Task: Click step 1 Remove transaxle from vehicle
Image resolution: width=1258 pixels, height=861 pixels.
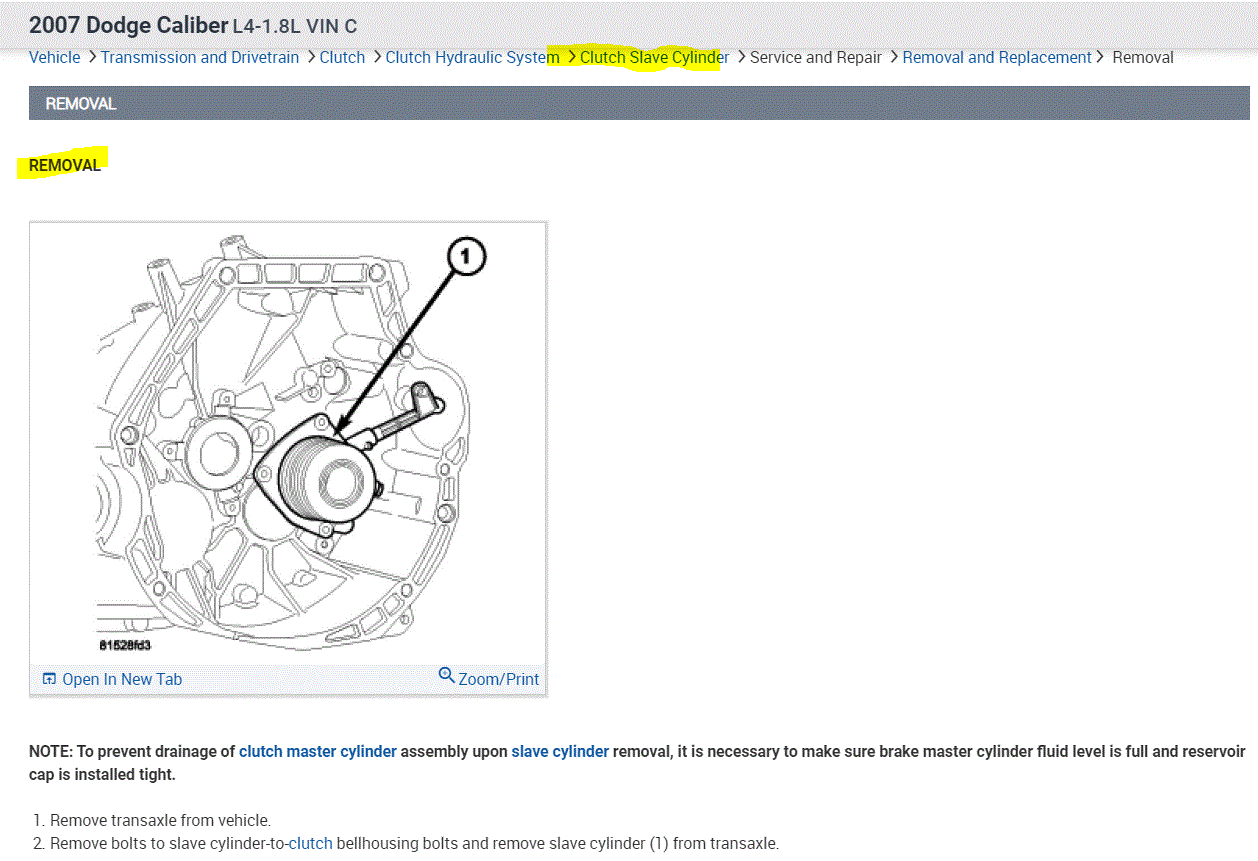Action: coord(160,820)
